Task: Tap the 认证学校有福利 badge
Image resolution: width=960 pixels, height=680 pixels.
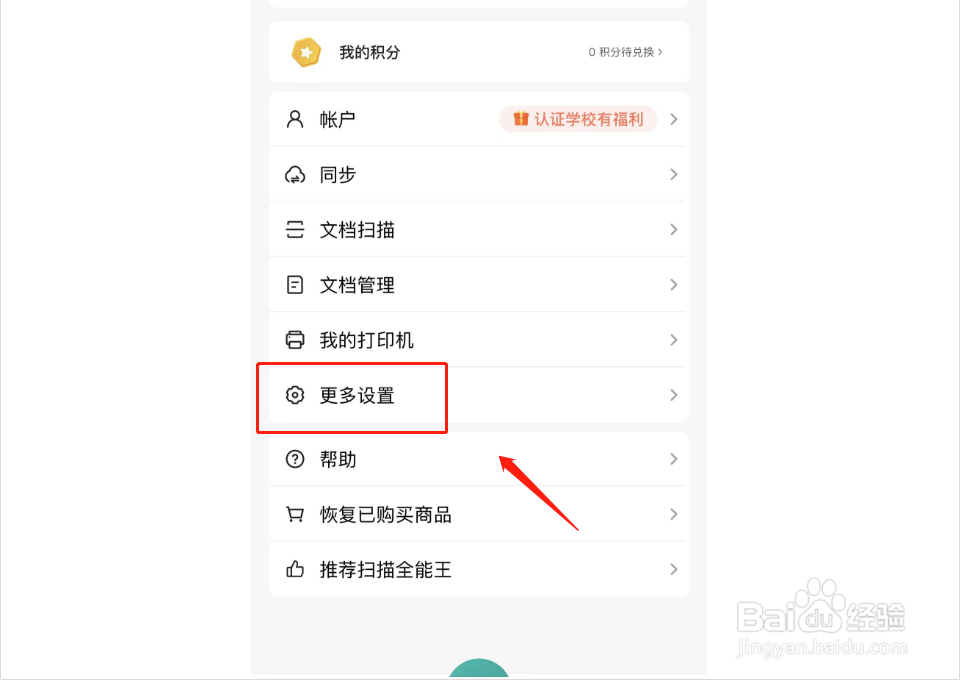Action: coord(578,119)
